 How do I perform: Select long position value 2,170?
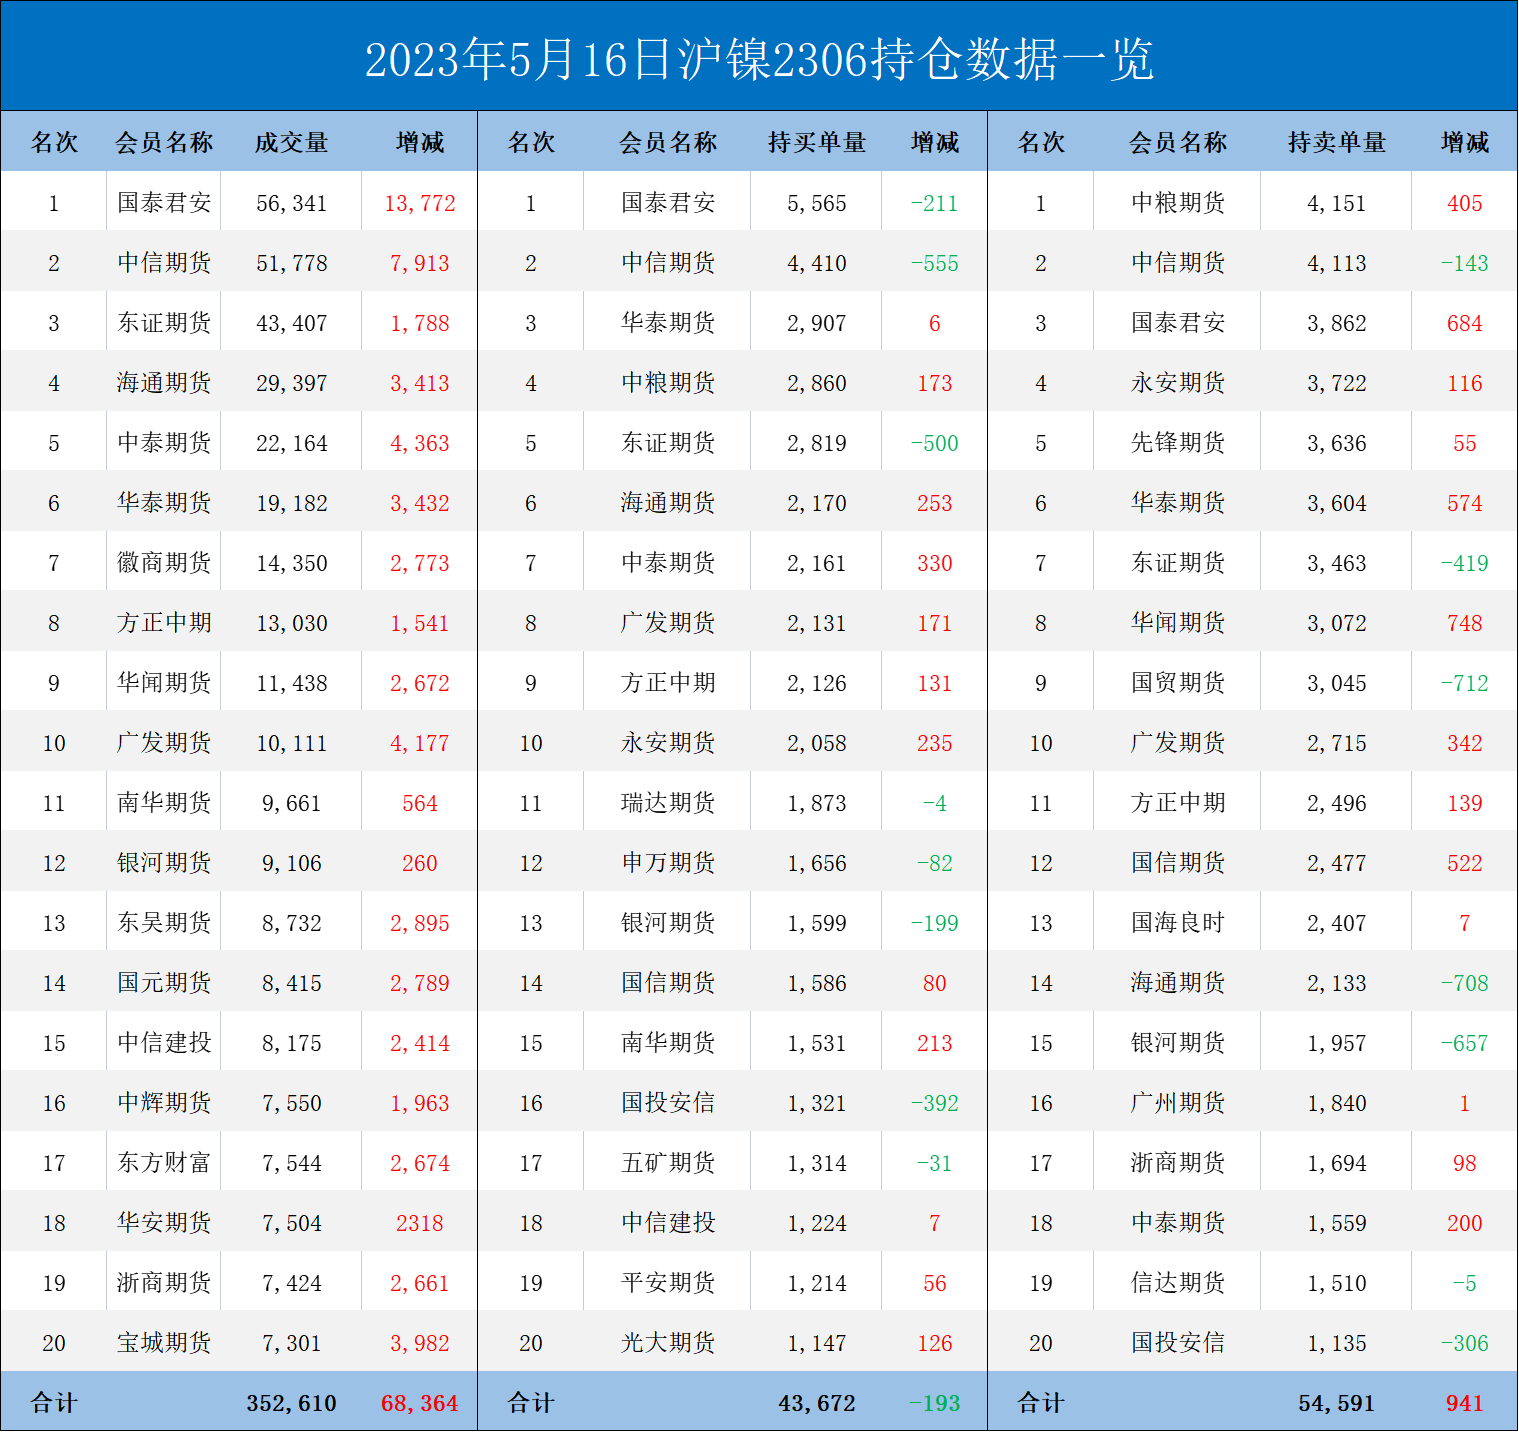pyautogui.click(x=817, y=503)
